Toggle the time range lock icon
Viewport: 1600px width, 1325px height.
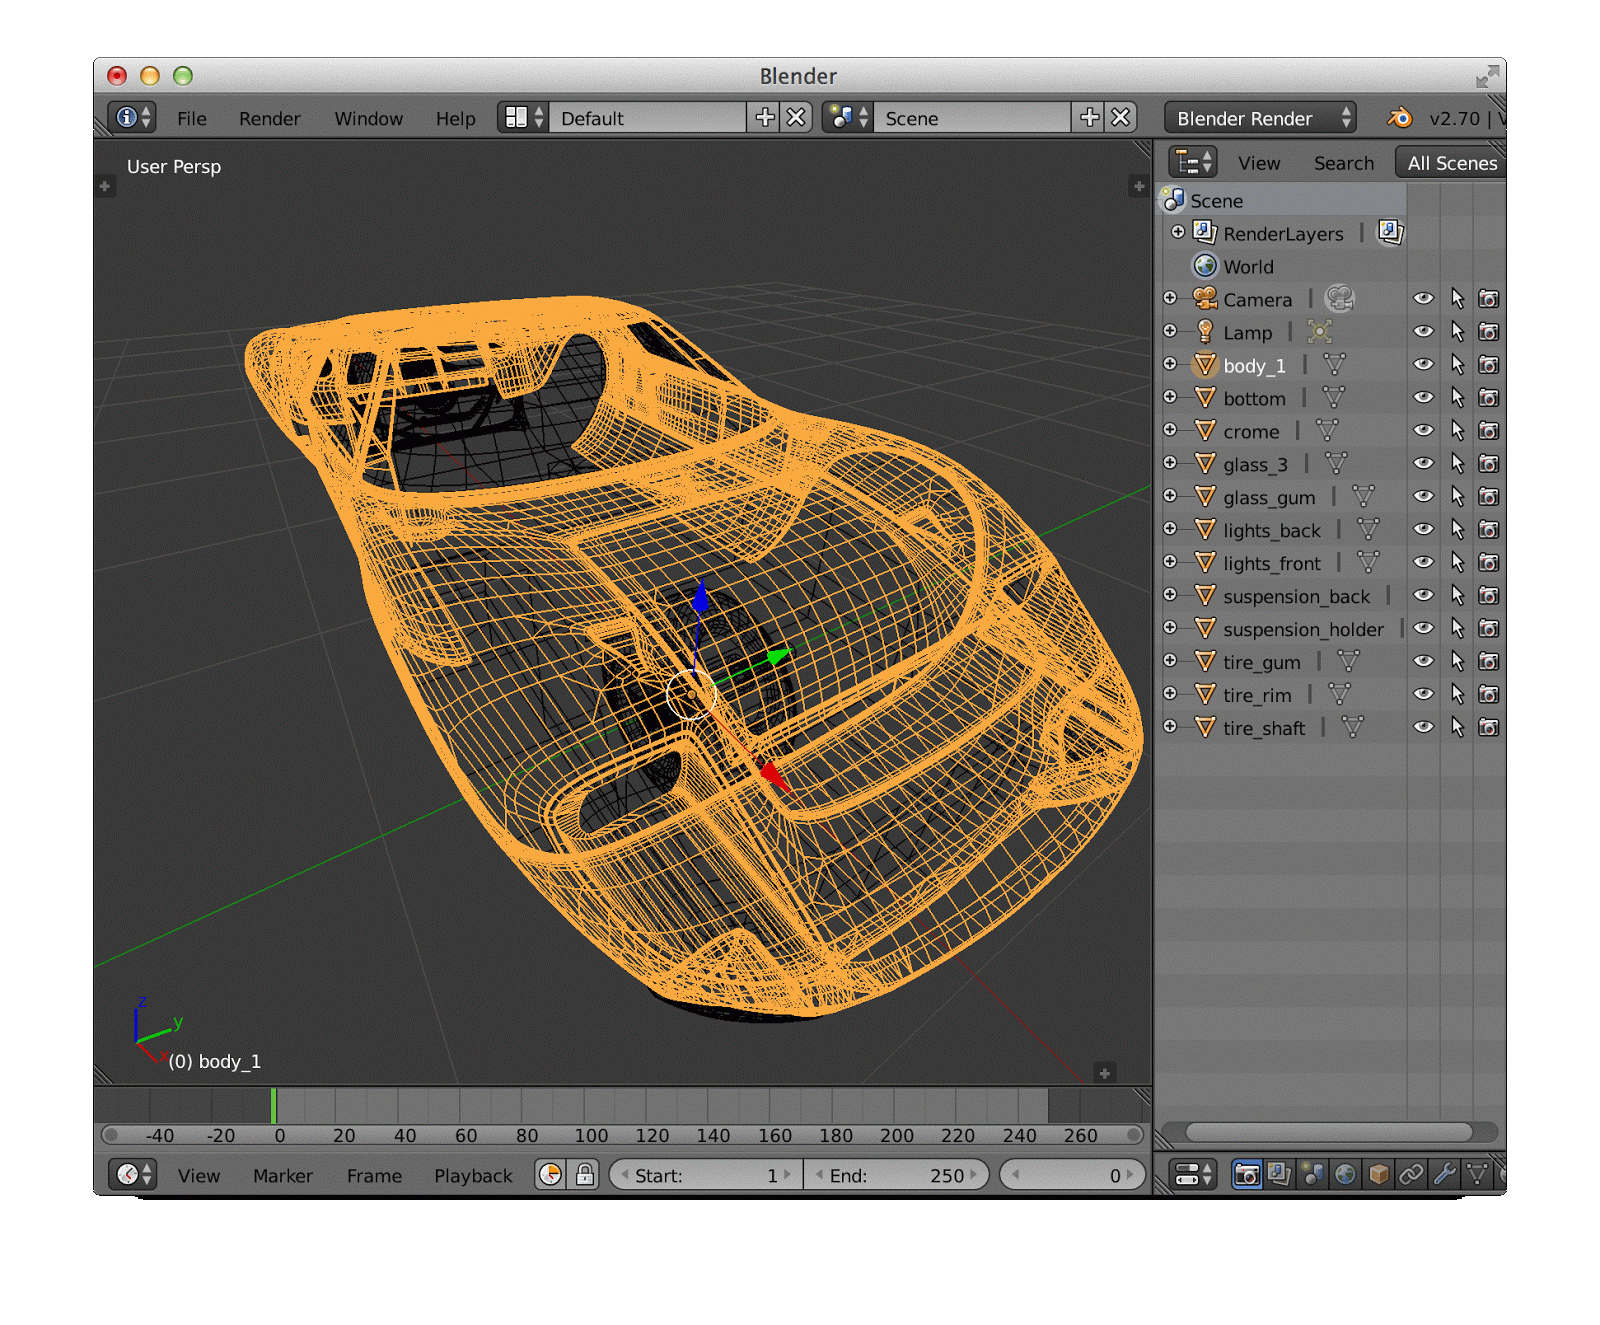point(585,1175)
